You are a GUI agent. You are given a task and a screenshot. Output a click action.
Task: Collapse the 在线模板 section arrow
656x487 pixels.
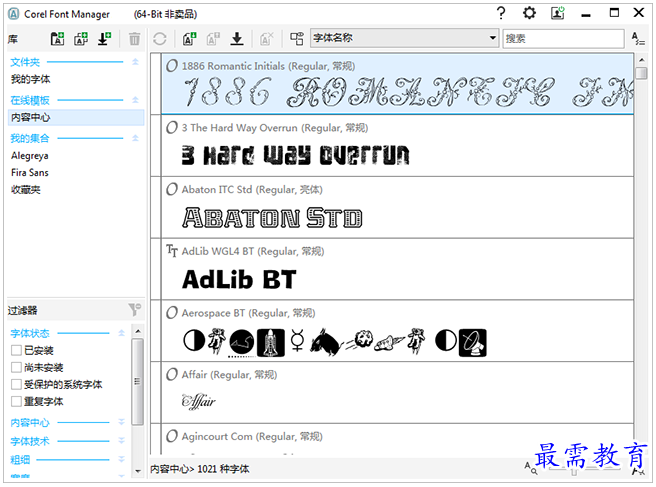pos(135,100)
